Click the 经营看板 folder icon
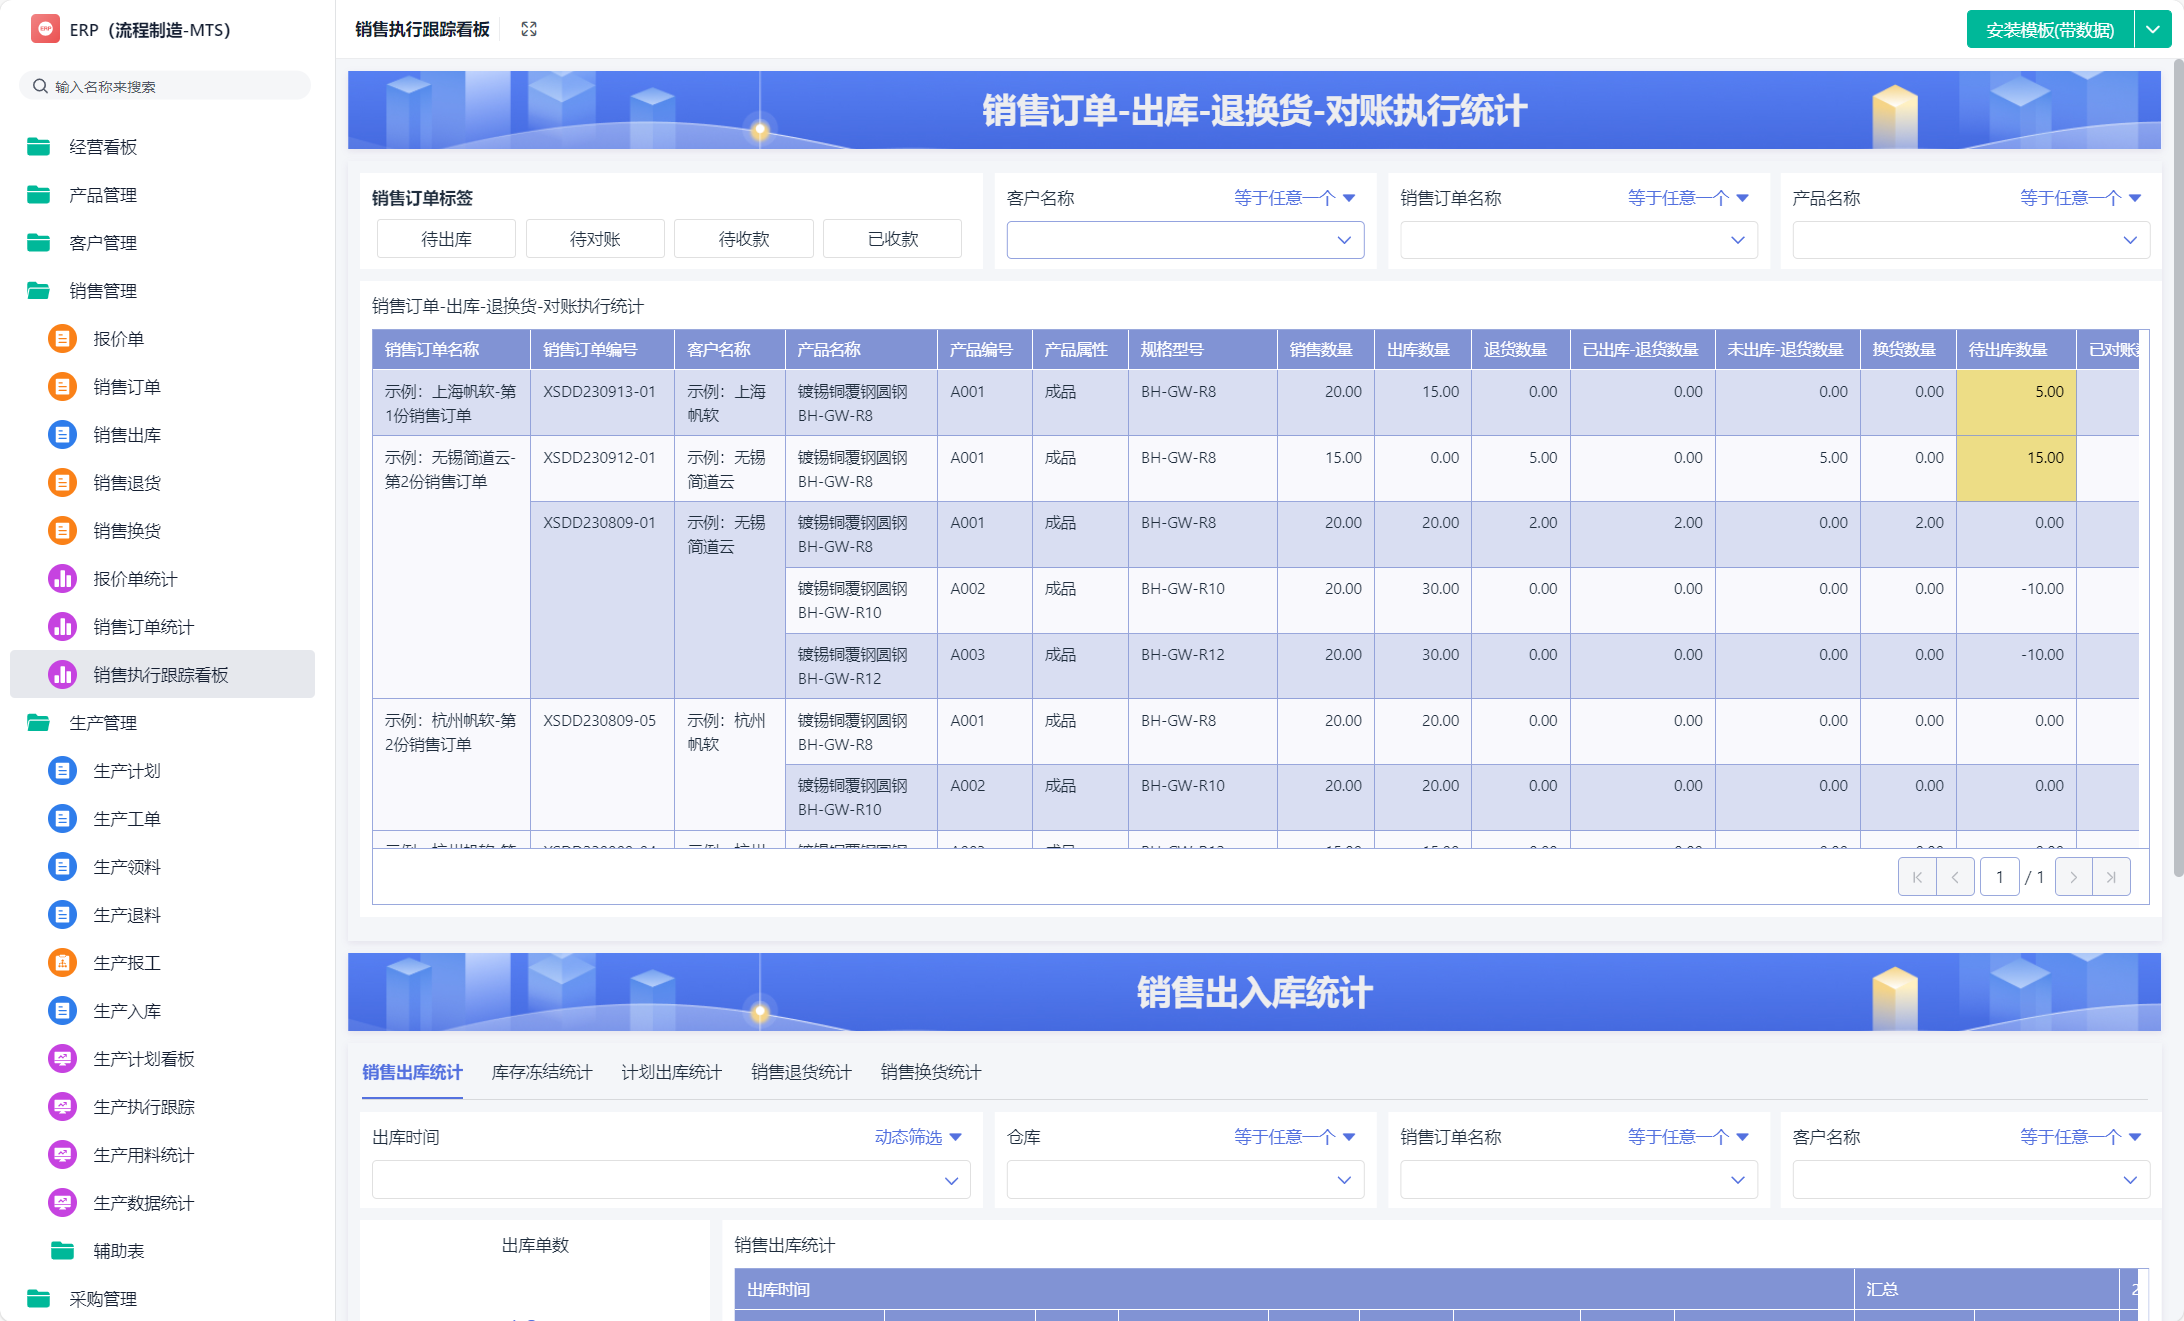The height and width of the screenshot is (1321, 2184). [x=39, y=147]
